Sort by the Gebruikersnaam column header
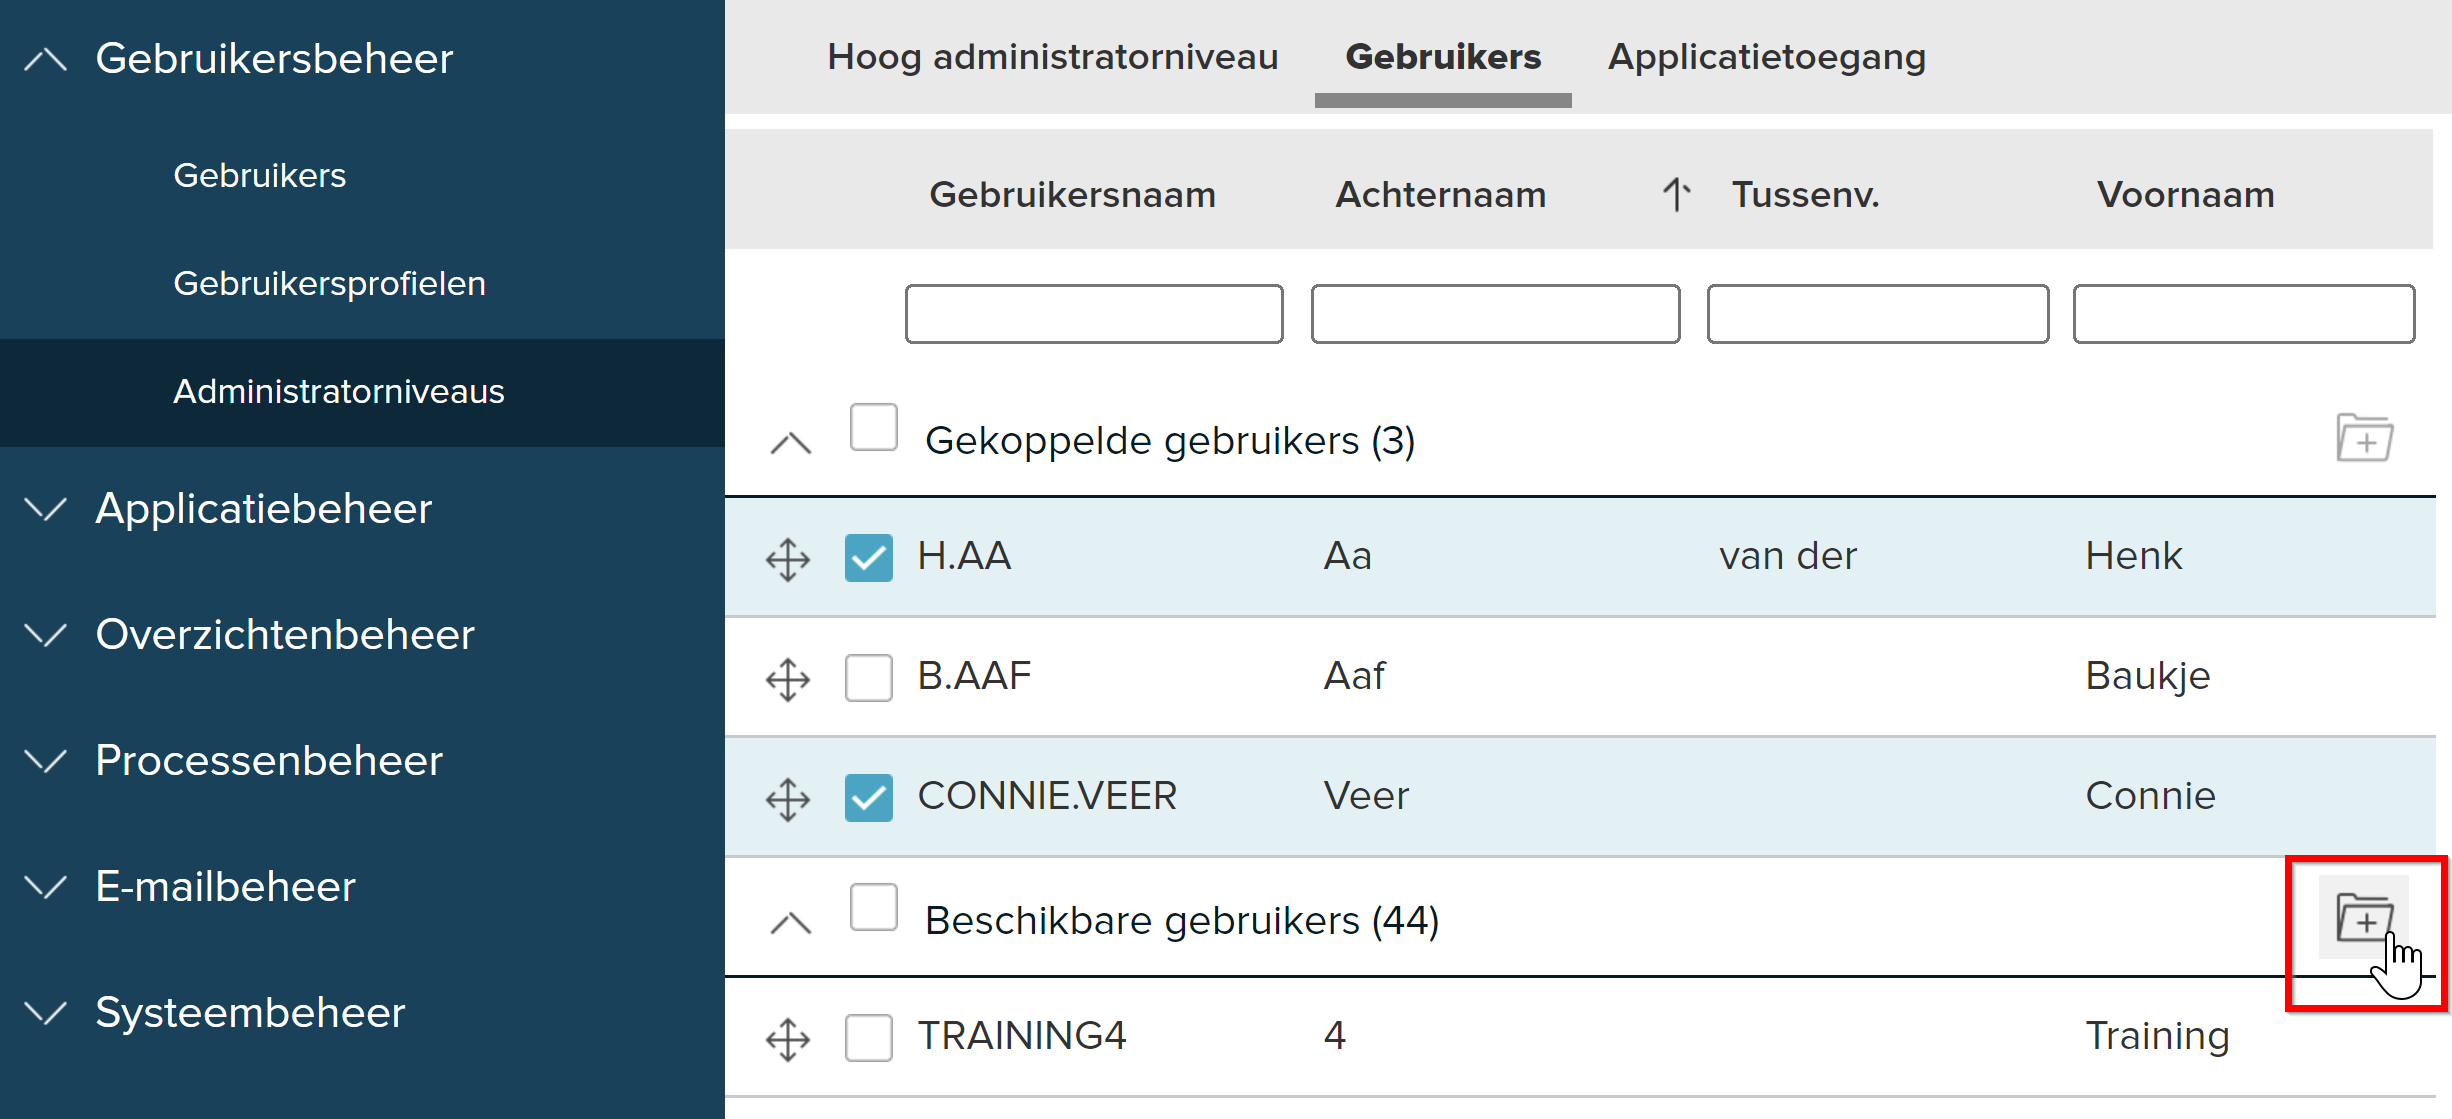Image resolution: width=2452 pixels, height=1119 pixels. coord(1072,194)
